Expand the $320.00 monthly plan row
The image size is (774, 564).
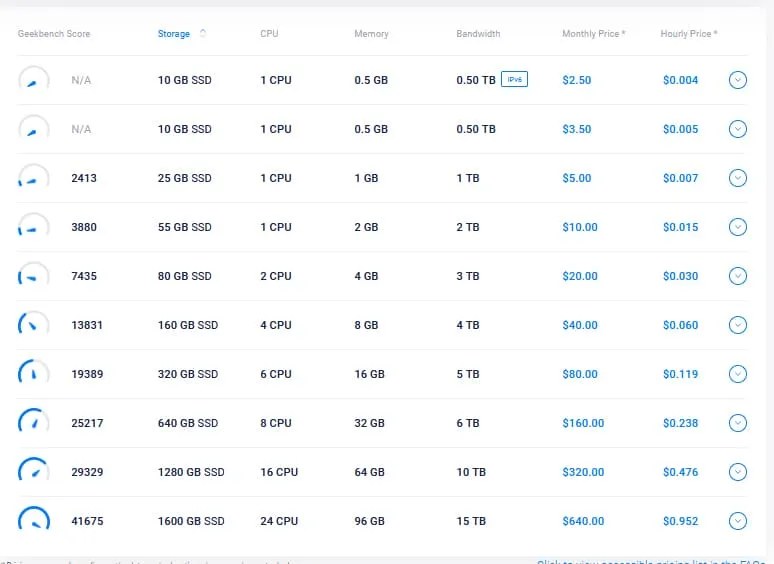(x=737, y=472)
